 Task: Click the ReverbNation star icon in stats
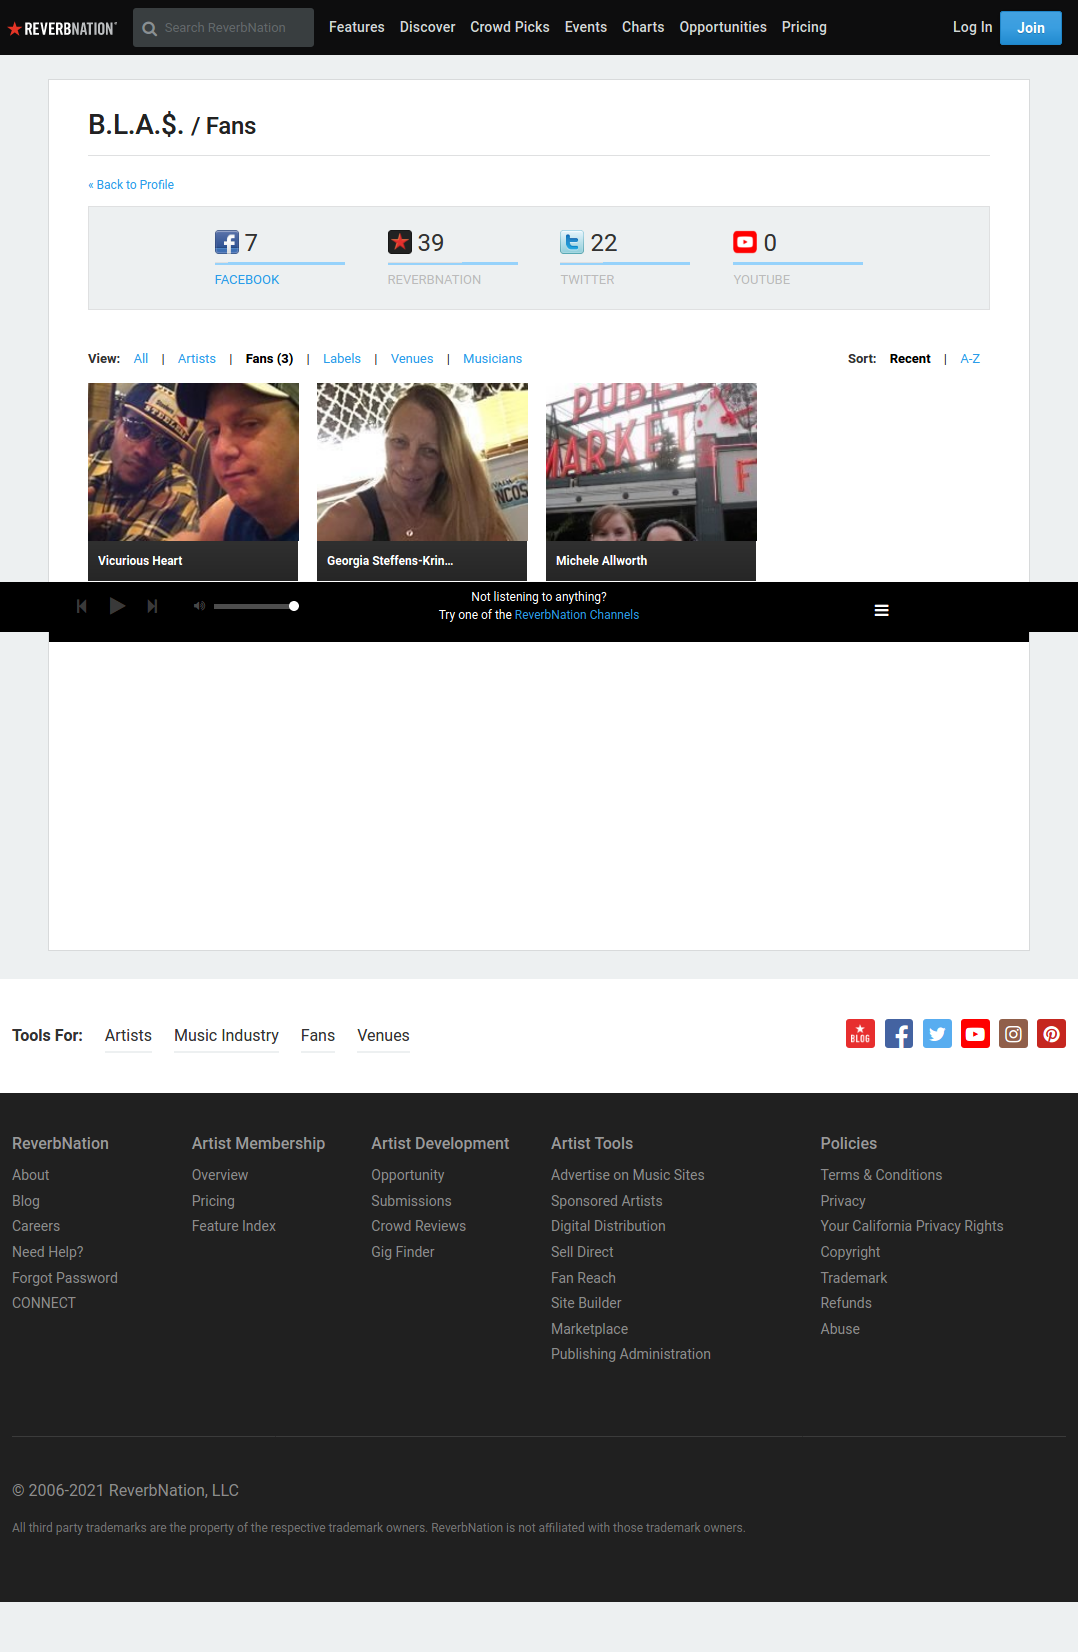pyautogui.click(x=400, y=242)
